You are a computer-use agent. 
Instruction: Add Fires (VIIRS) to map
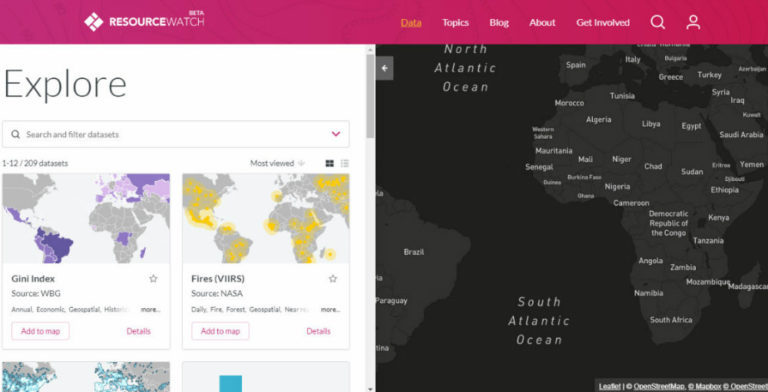[220, 331]
